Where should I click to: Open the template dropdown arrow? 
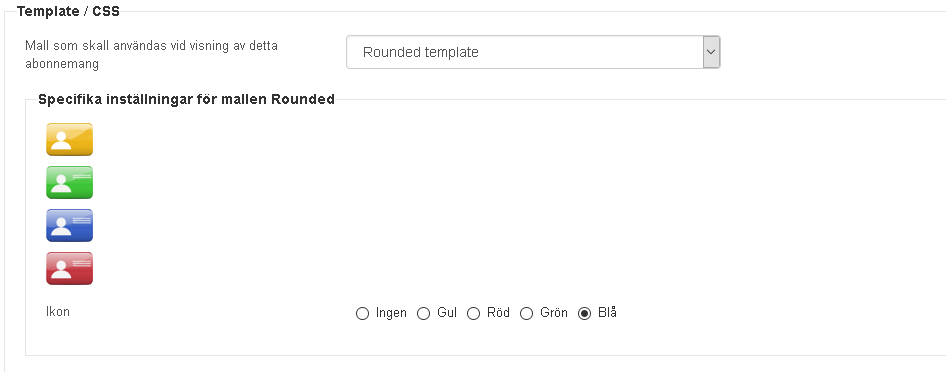(711, 52)
